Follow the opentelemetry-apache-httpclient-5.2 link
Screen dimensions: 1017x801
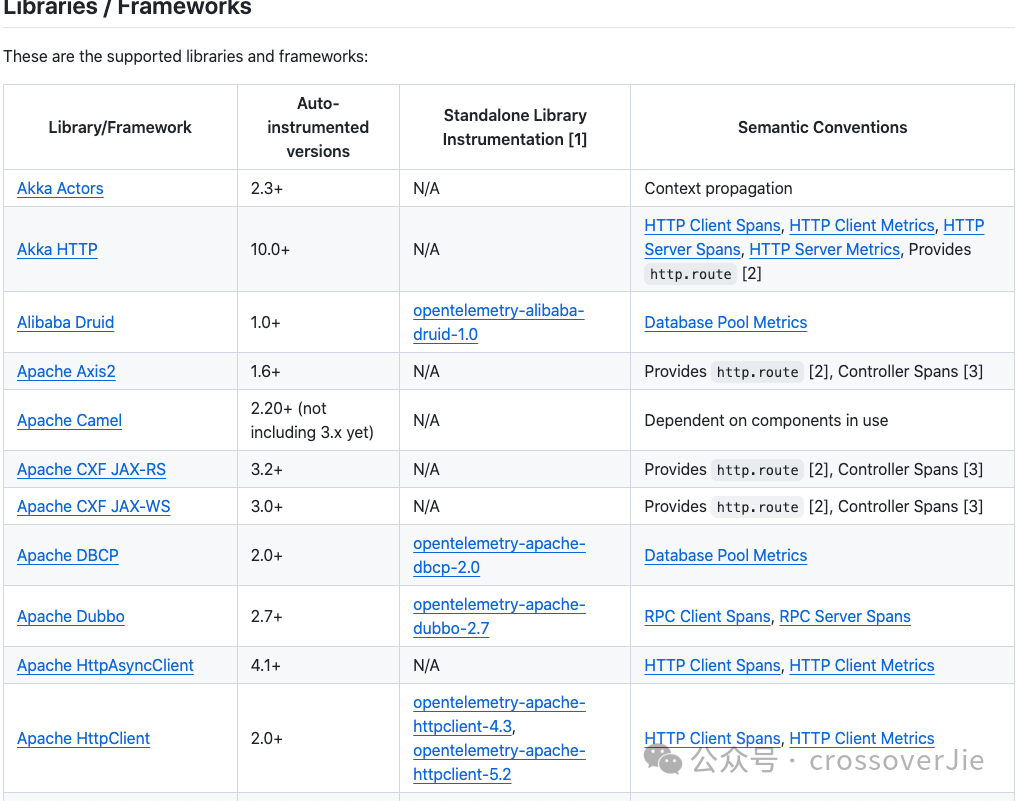[499, 762]
